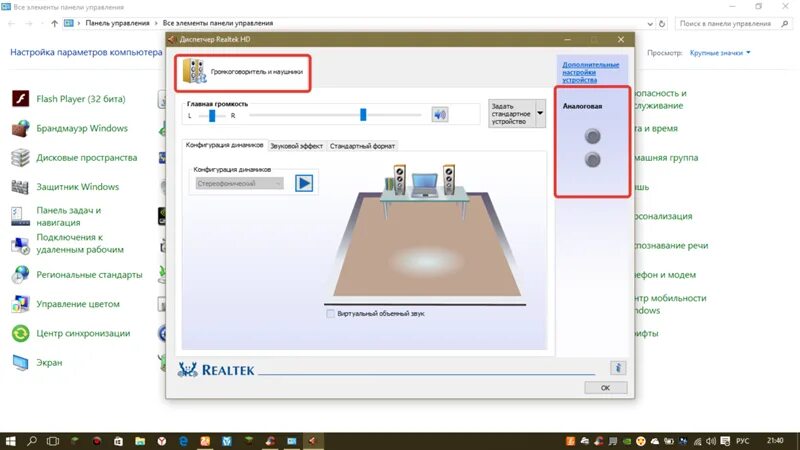800x450 pixels.
Task: Open the Action Center notification icon
Action: pos(725,441)
